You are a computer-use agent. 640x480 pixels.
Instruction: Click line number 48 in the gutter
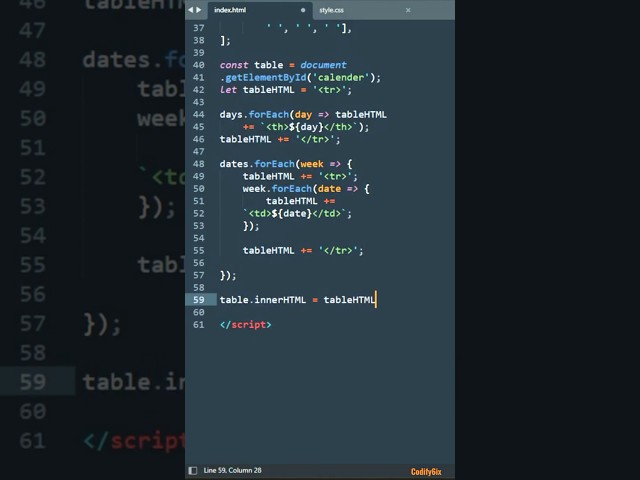click(x=198, y=164)
